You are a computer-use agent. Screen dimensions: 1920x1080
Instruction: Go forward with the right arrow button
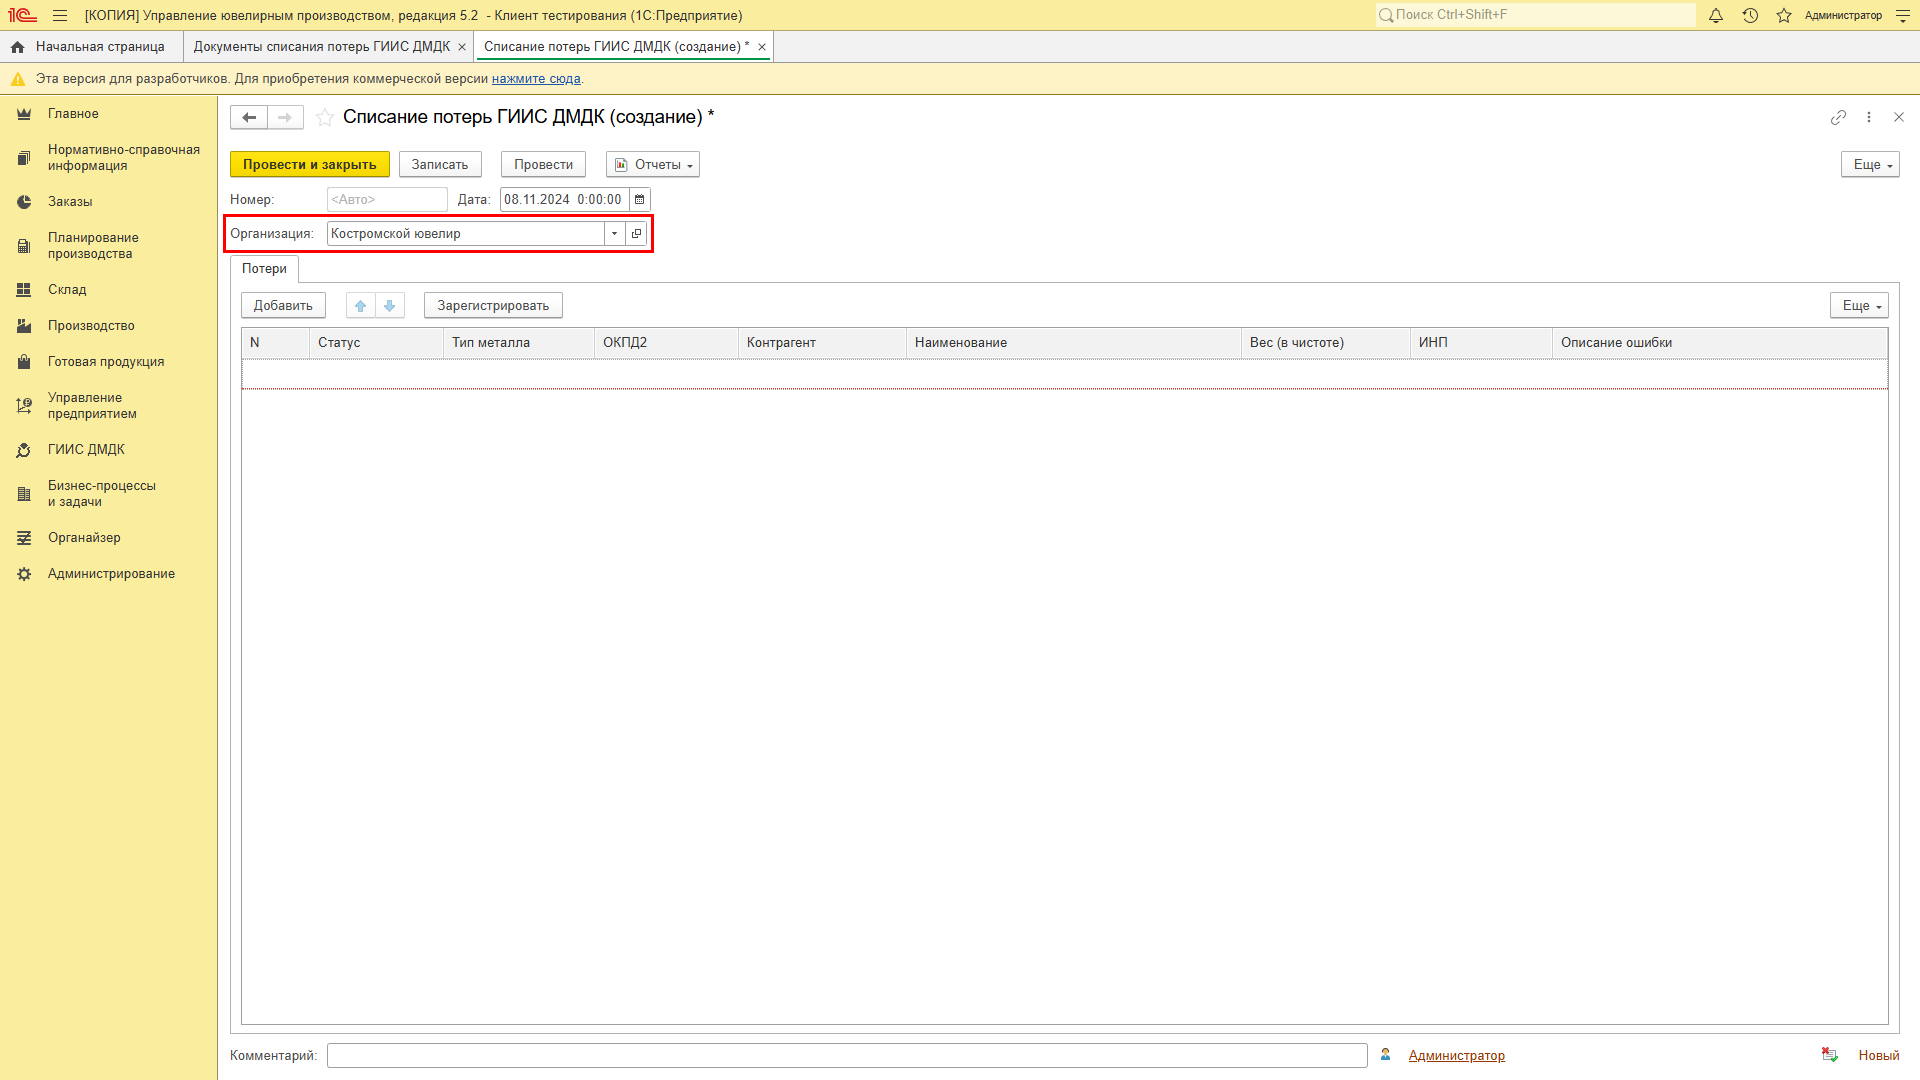[x=285, y=117]
